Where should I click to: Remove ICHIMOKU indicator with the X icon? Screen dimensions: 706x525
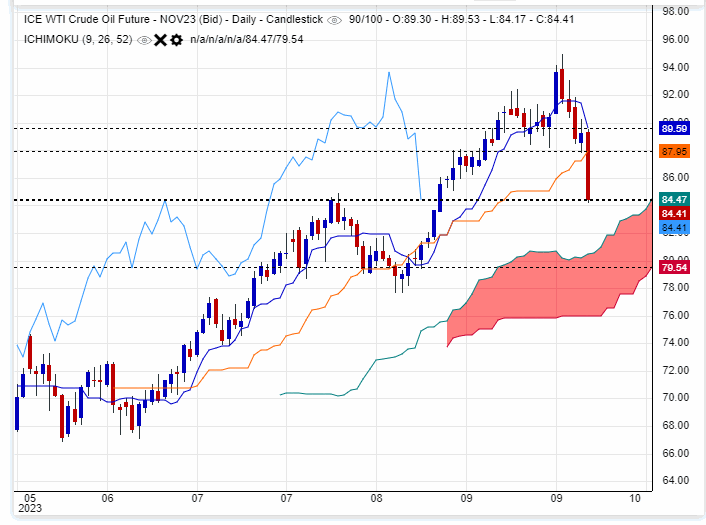160,40
